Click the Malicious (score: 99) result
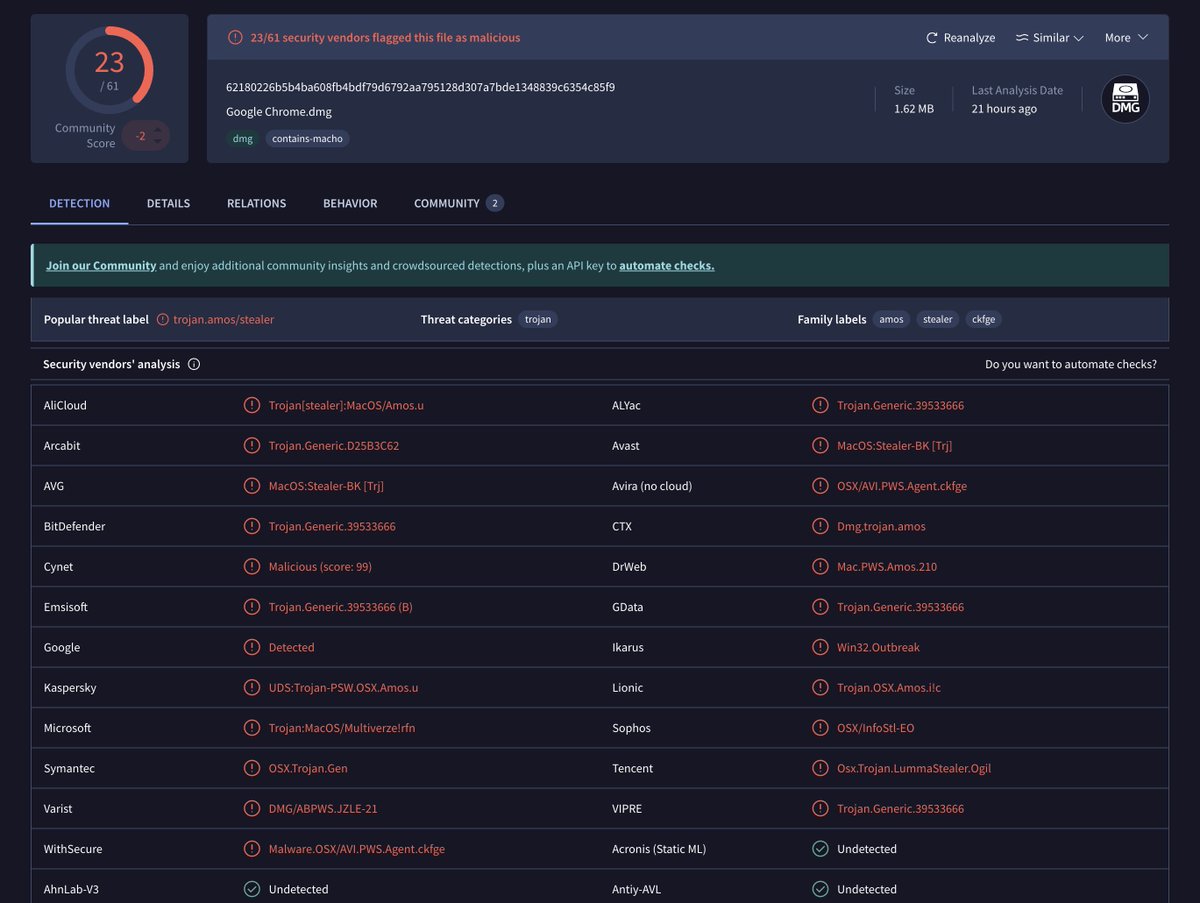1200x903 pixels. click(320, 567)
